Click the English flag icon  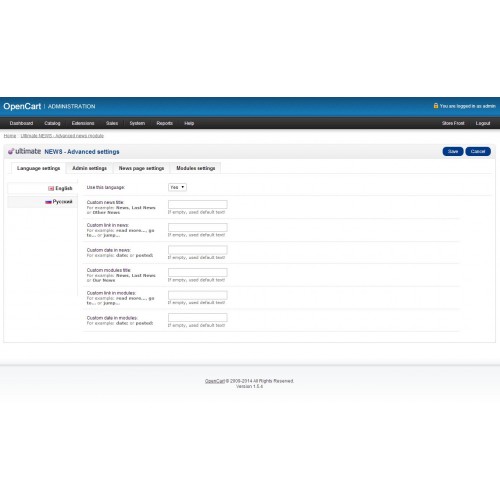(x=51, y=188)
